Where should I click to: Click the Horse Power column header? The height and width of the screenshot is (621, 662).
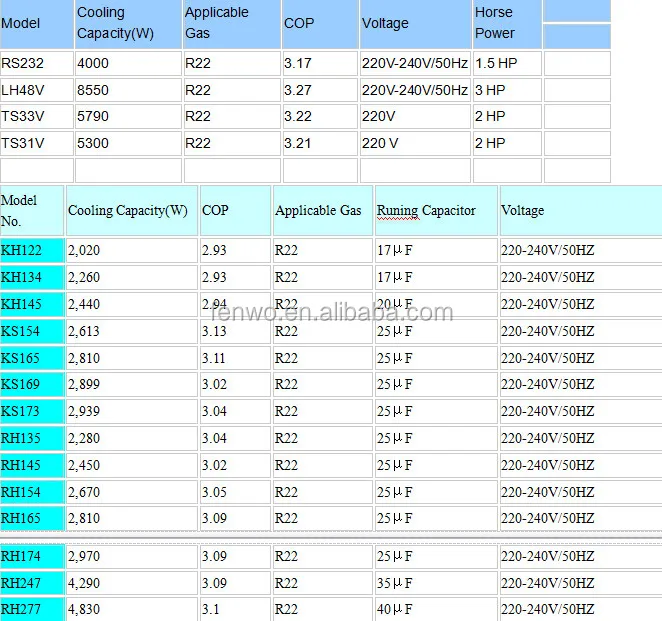tap(493, 23)
